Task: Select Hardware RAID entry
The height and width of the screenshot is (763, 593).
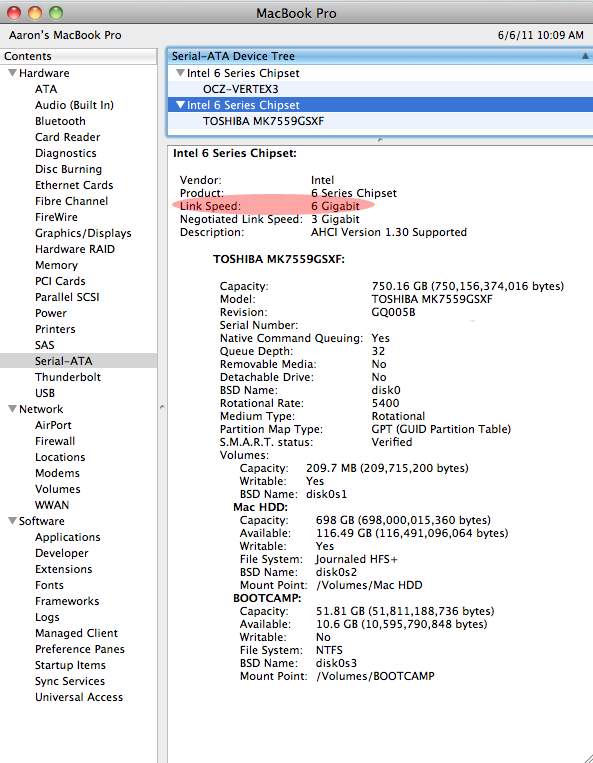Action: pyautogui.click(x=74, y=249)
